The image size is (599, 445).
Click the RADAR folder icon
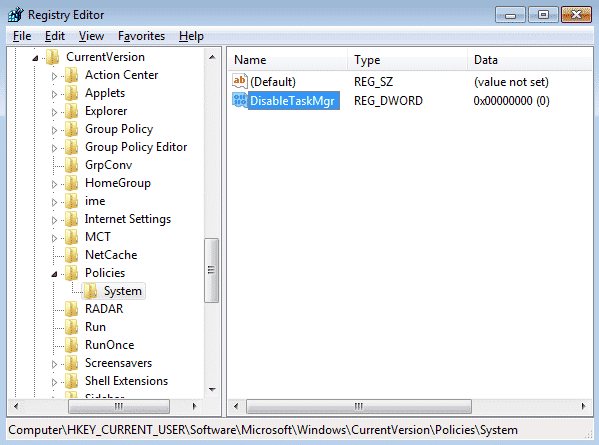point(71,309)
